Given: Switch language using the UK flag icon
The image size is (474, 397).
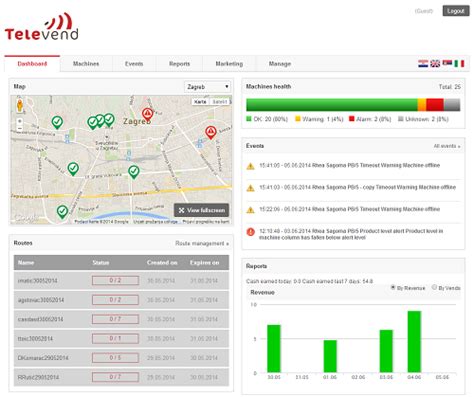Looking at the screenshot, I should coord(435,64).
